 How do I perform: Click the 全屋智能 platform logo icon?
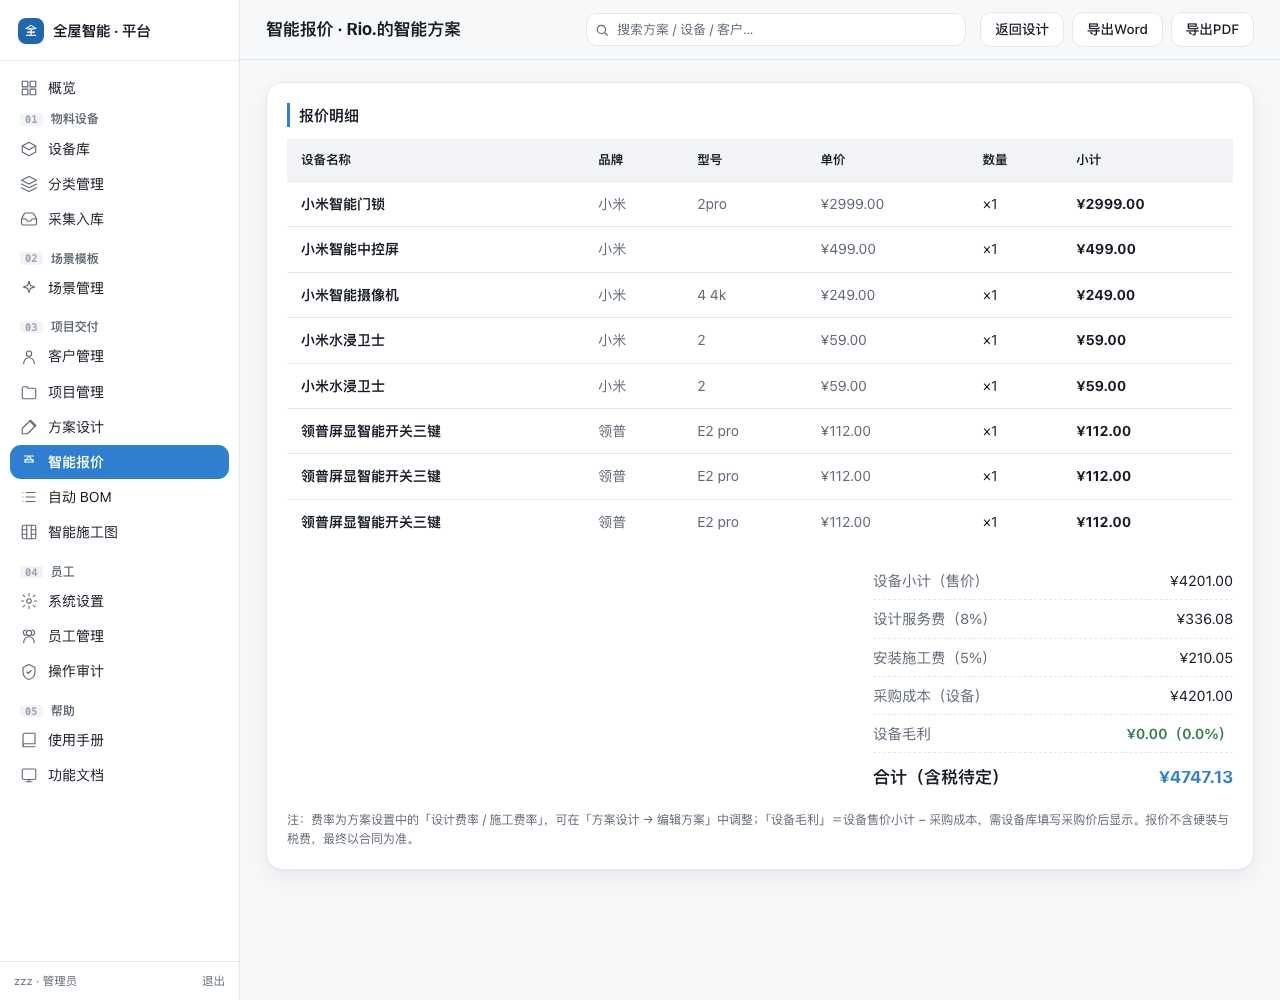(31, 31)
